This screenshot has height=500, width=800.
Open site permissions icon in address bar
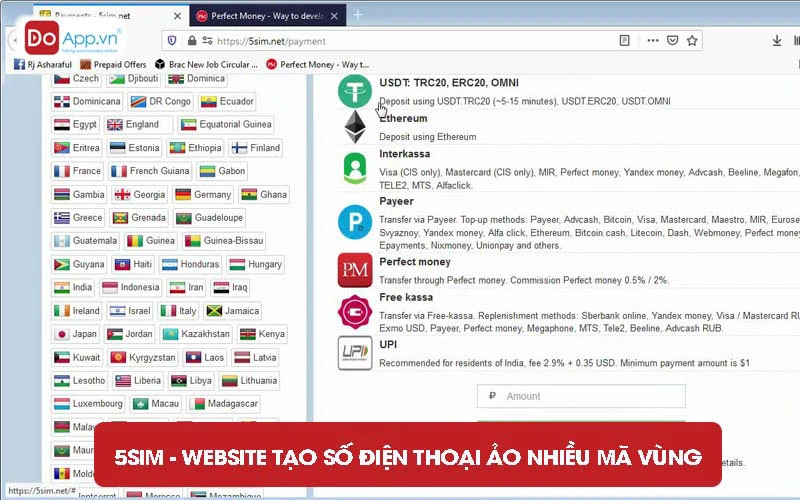[207, 41]
